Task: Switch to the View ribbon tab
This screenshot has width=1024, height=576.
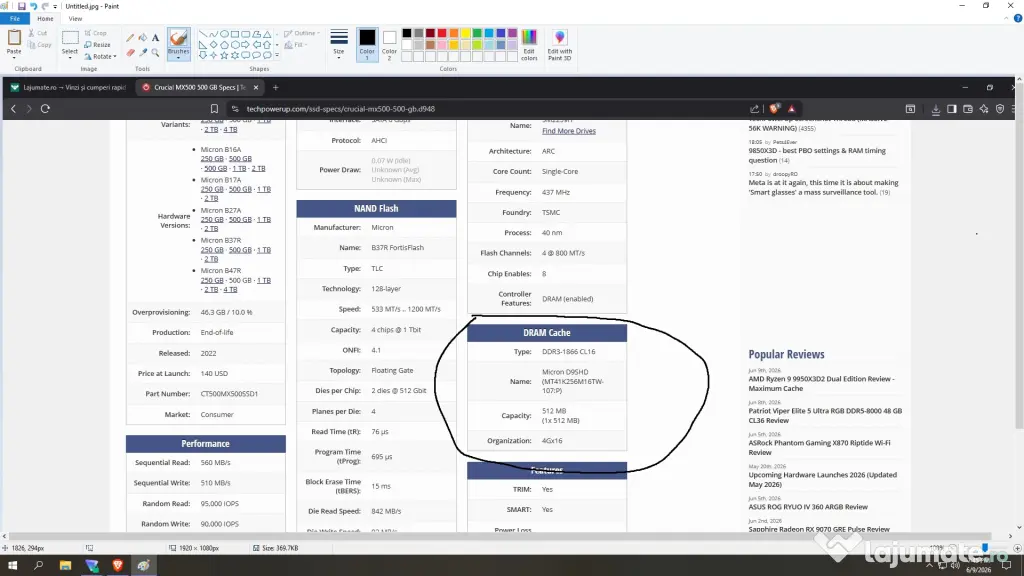Action: [75, 19]
